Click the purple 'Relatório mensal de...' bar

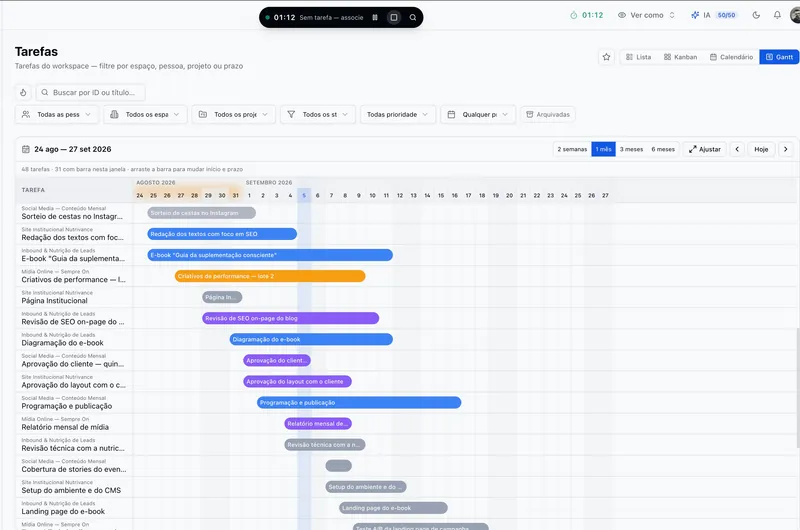pyautogui.click(x=318, y=423)
